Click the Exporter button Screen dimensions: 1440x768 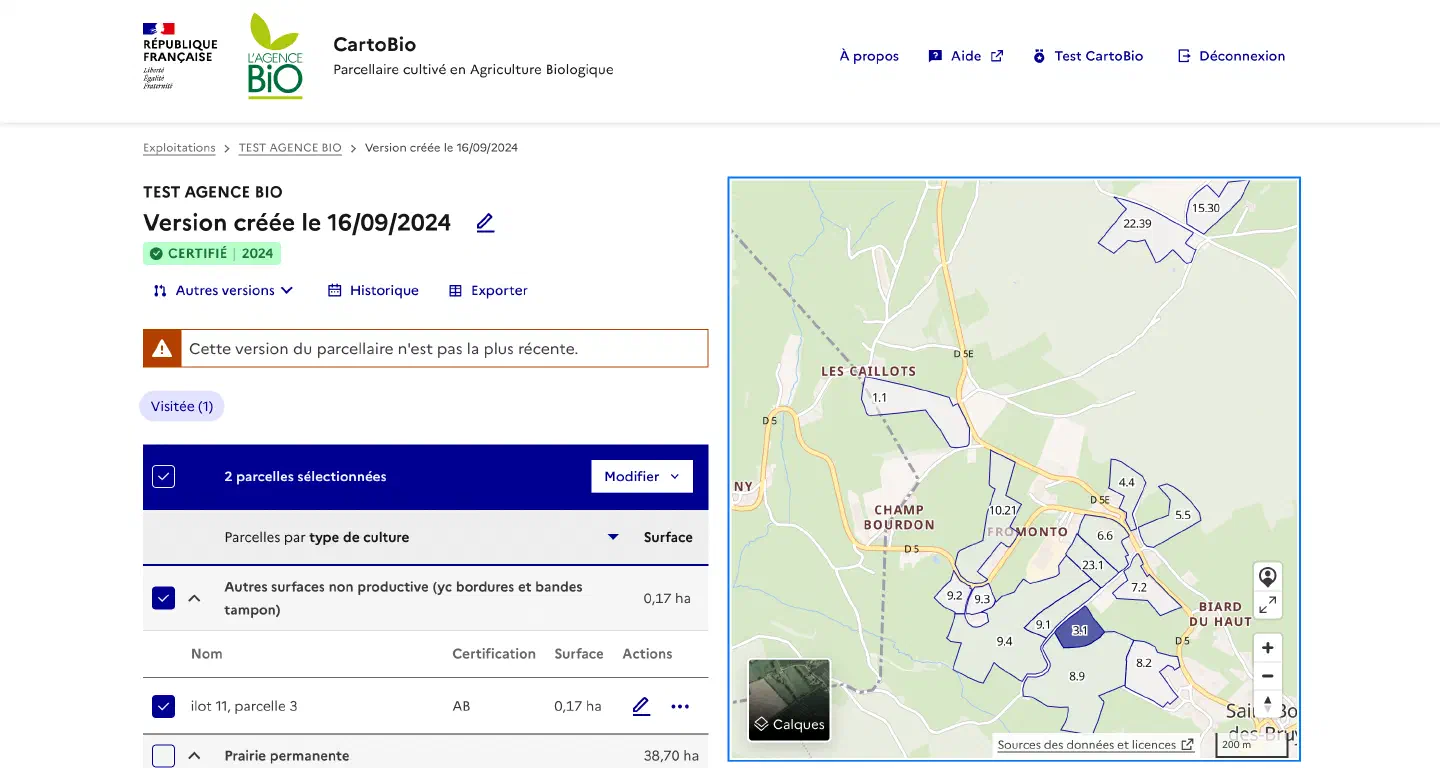[488, 290]
